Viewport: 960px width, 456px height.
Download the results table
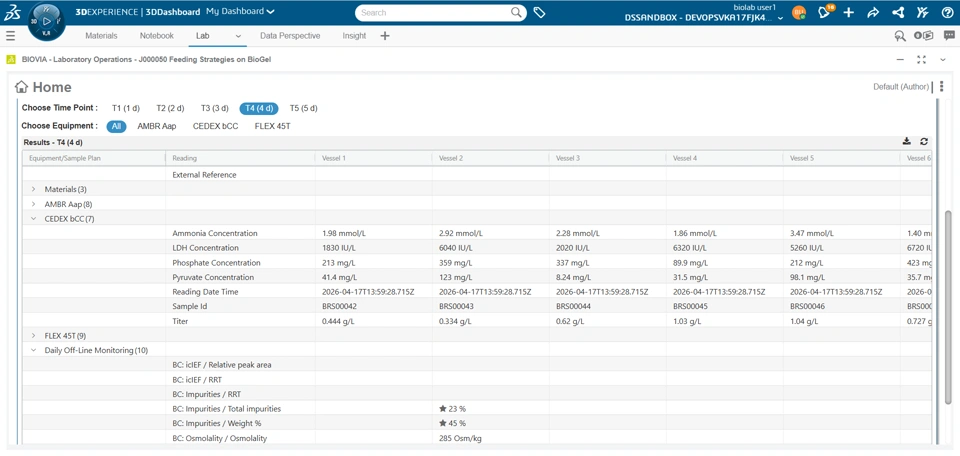907,141
